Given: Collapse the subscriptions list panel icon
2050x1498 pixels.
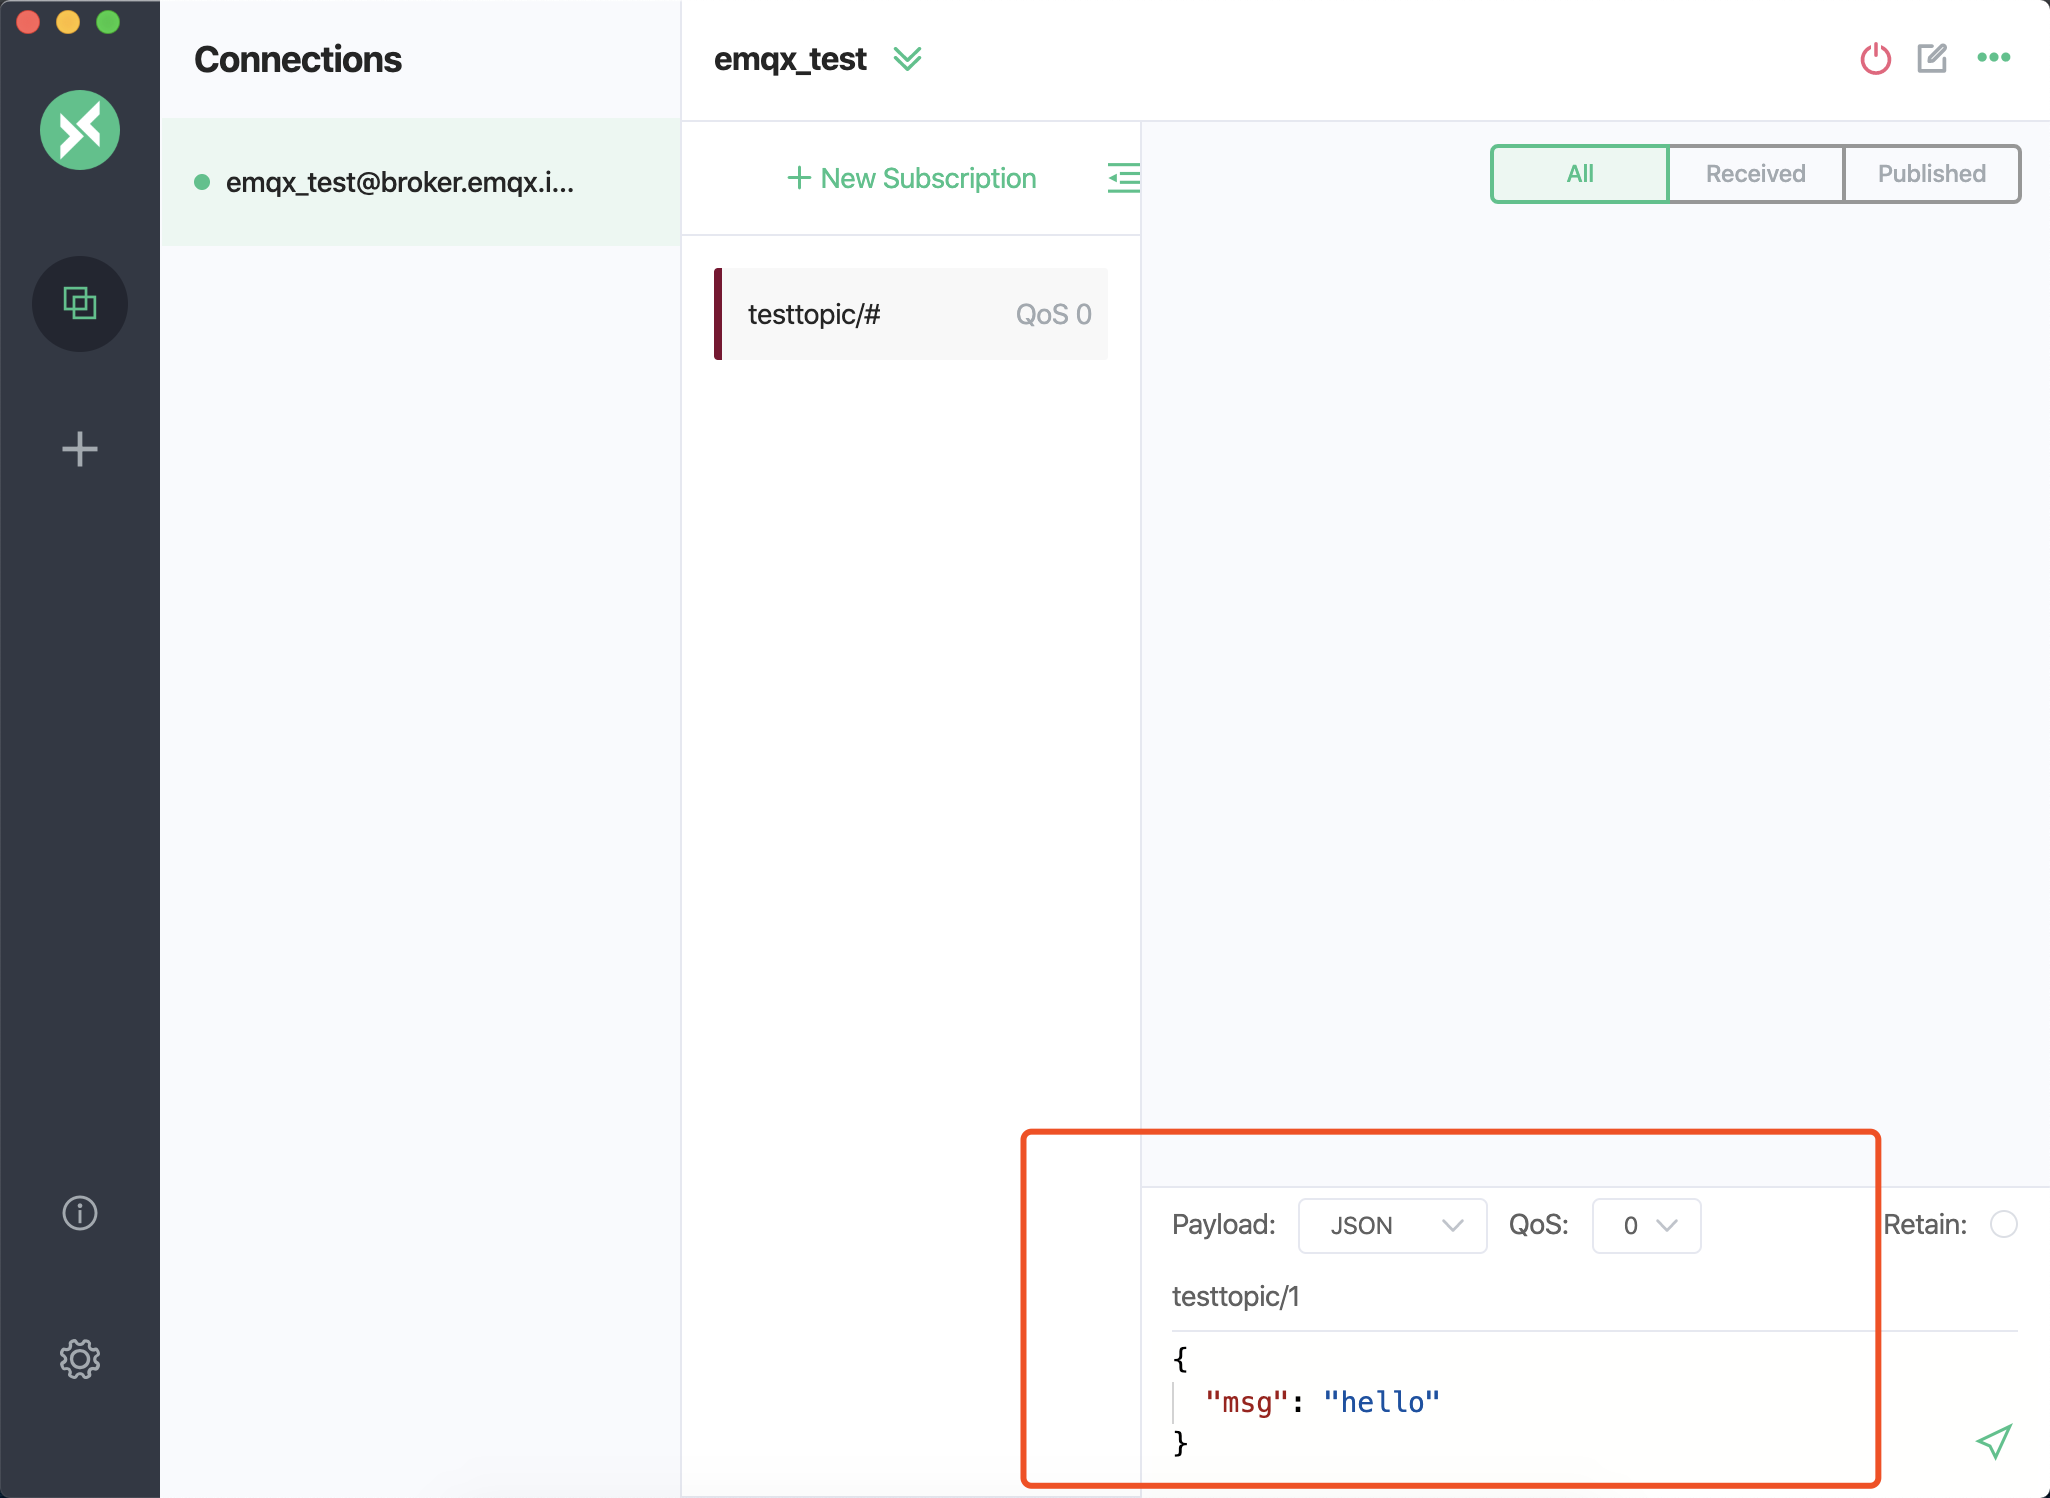Looking at the screenshot, I should click(1123, 178).
